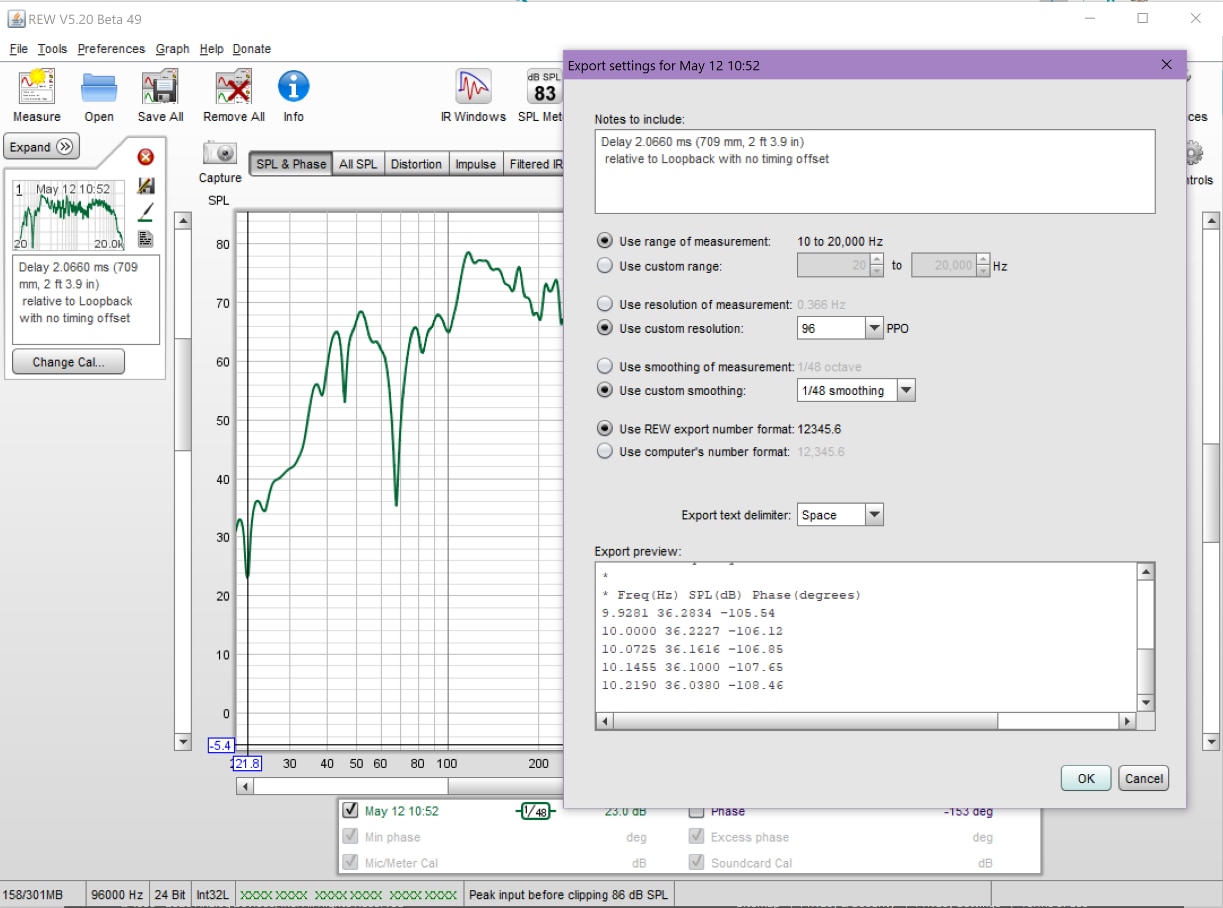Switch to the Distortion tab
The height and width of the screenshot is (908, 1223).
point(416,164)
